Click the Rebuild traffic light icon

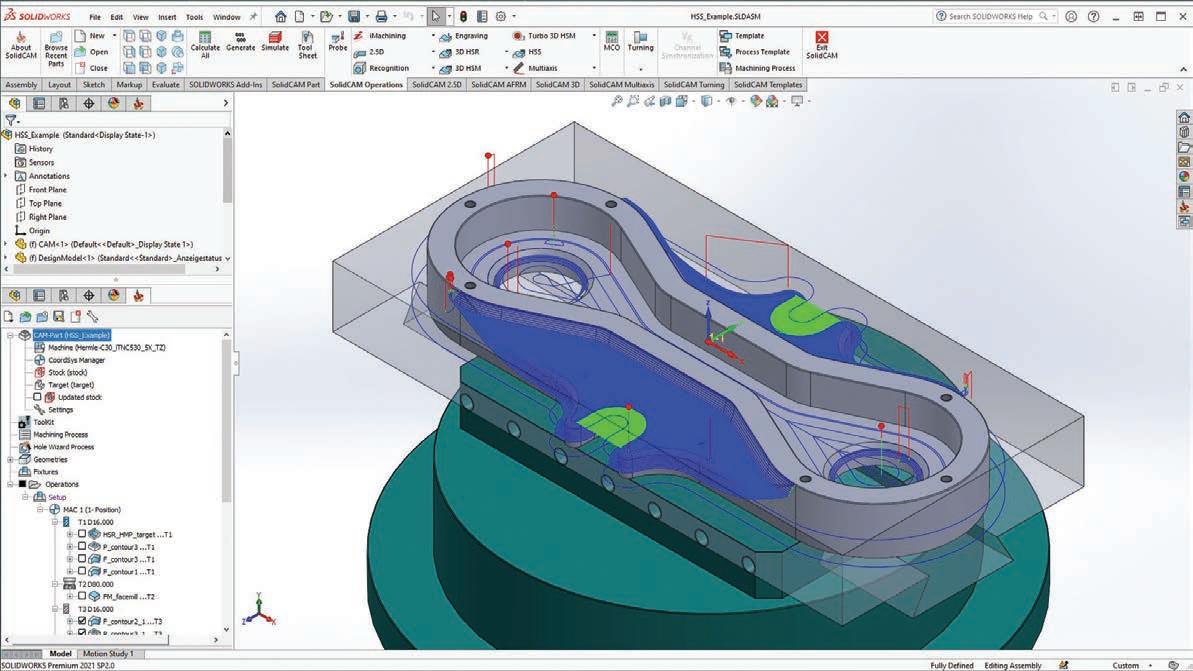pyautogui.click(x=463, y=16)
